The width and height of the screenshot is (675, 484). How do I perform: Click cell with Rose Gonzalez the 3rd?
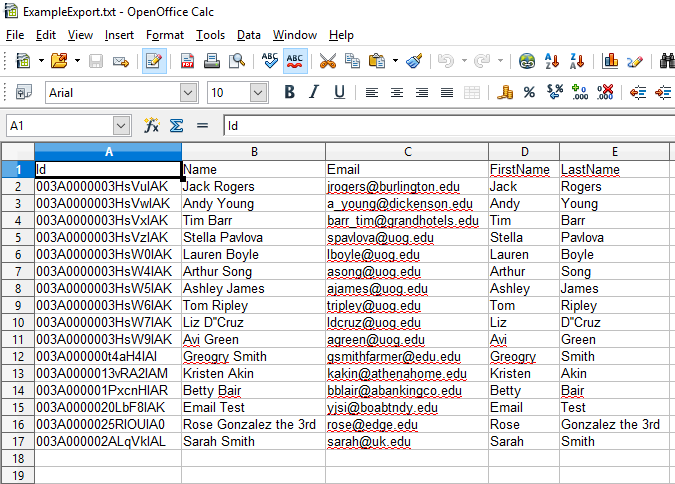click(x=254, y=424)
